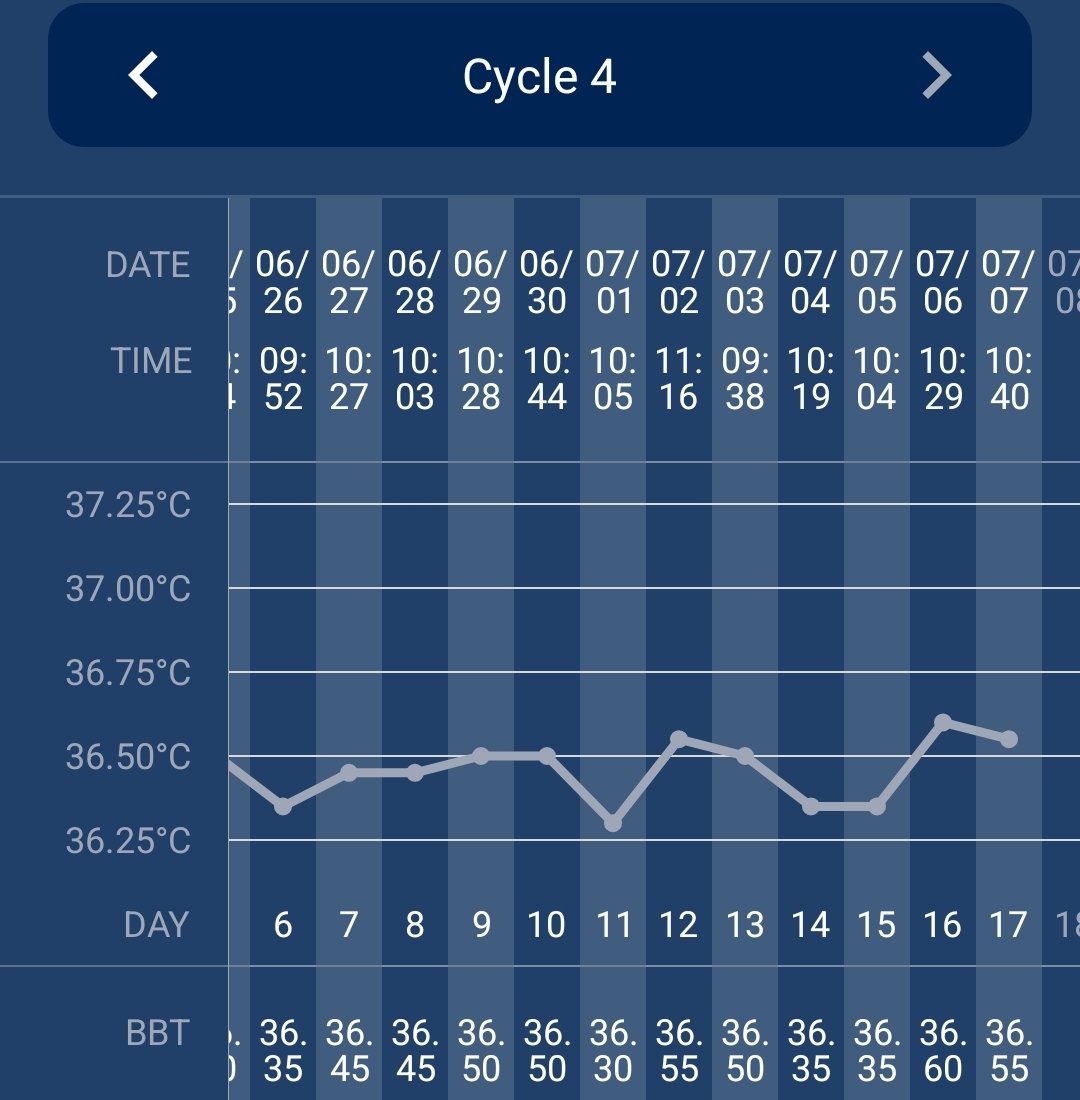Tap the 07/07 date column header
This screenshot has width=1080, height=1100.
tap(1009, 283)
